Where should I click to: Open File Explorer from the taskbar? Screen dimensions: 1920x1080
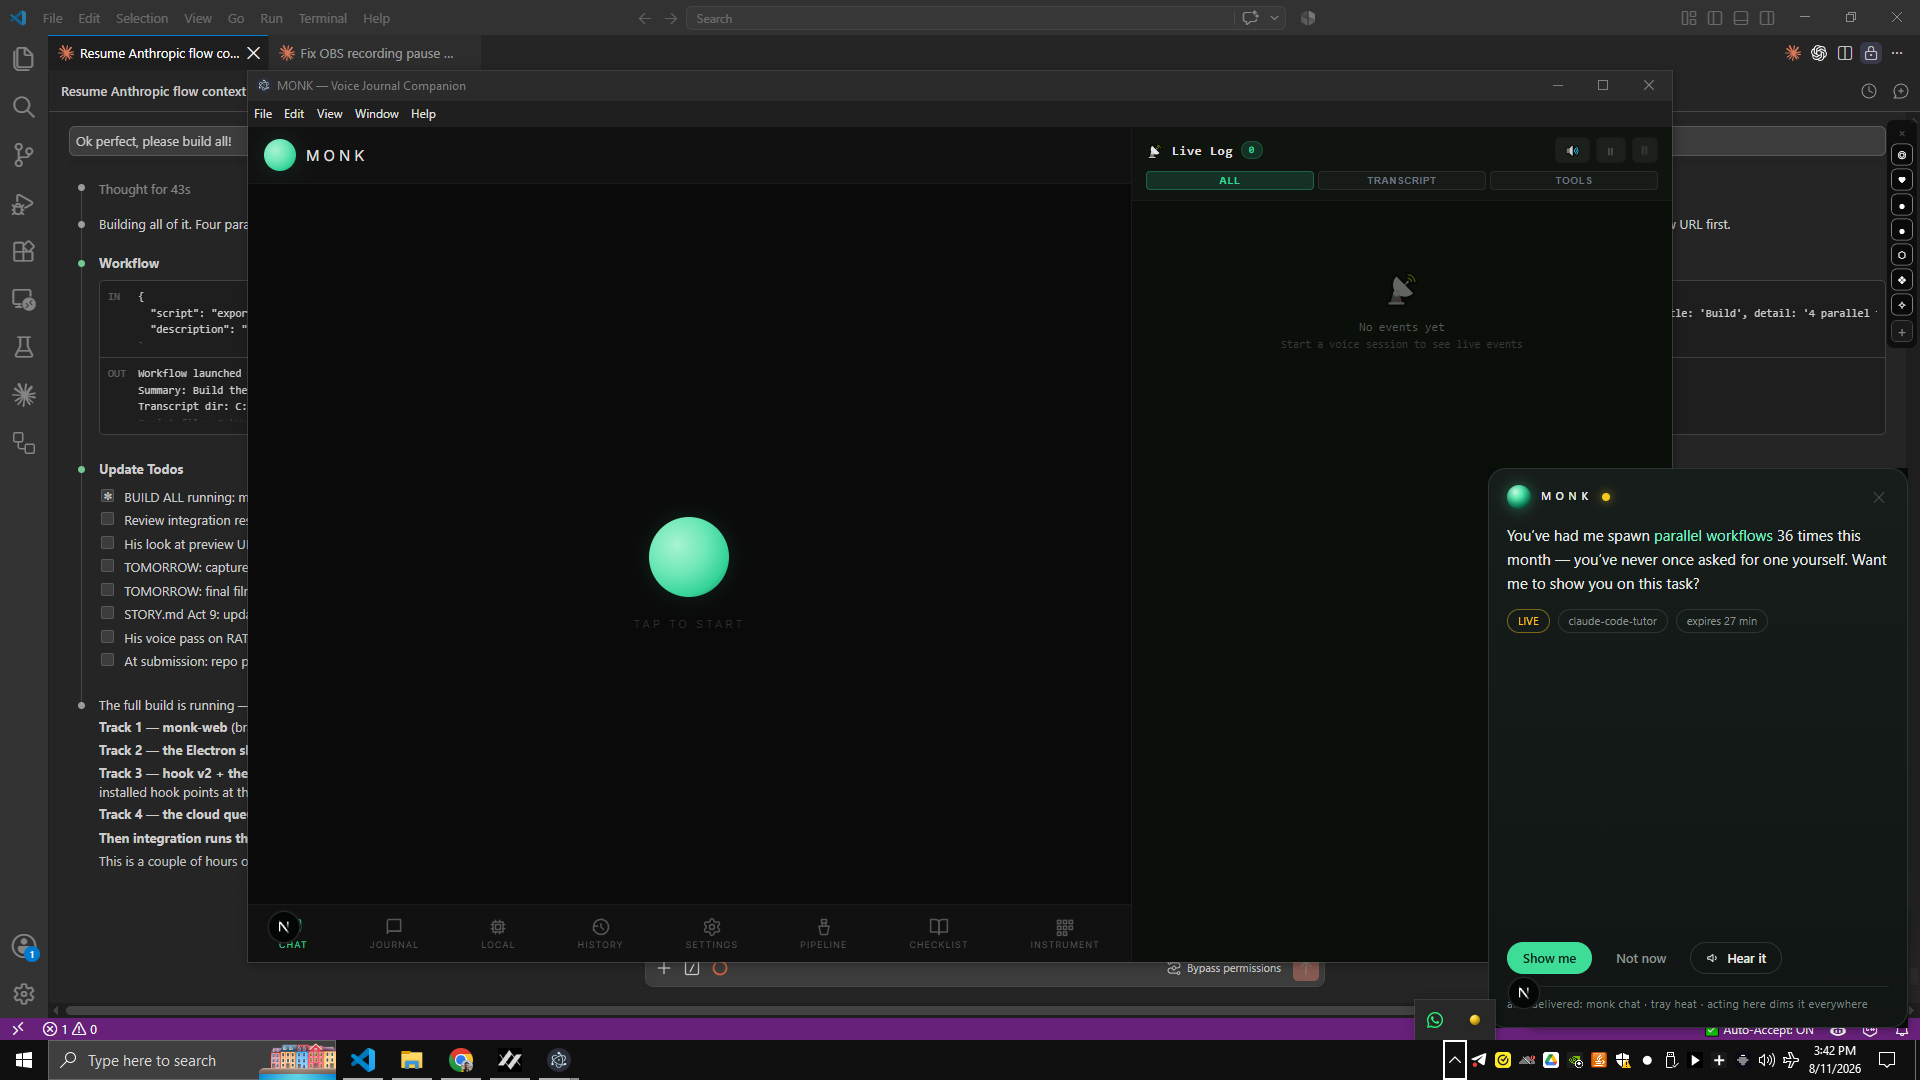pos(412,1060)
